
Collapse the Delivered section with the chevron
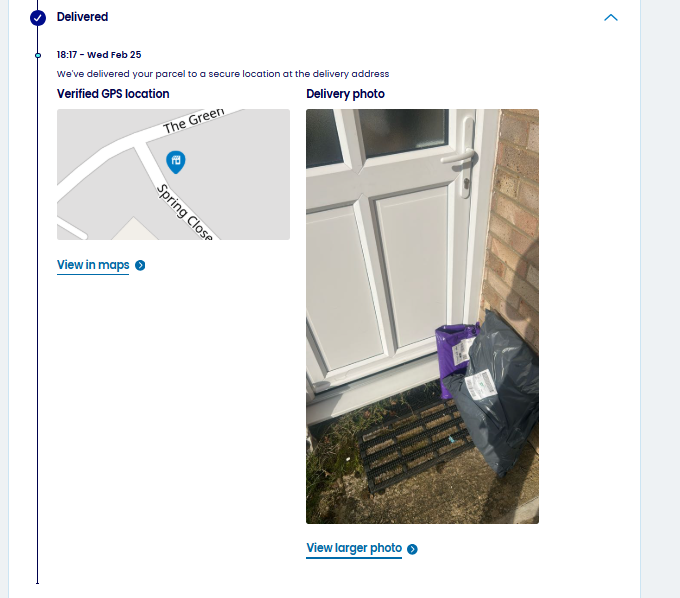(611, 17)
